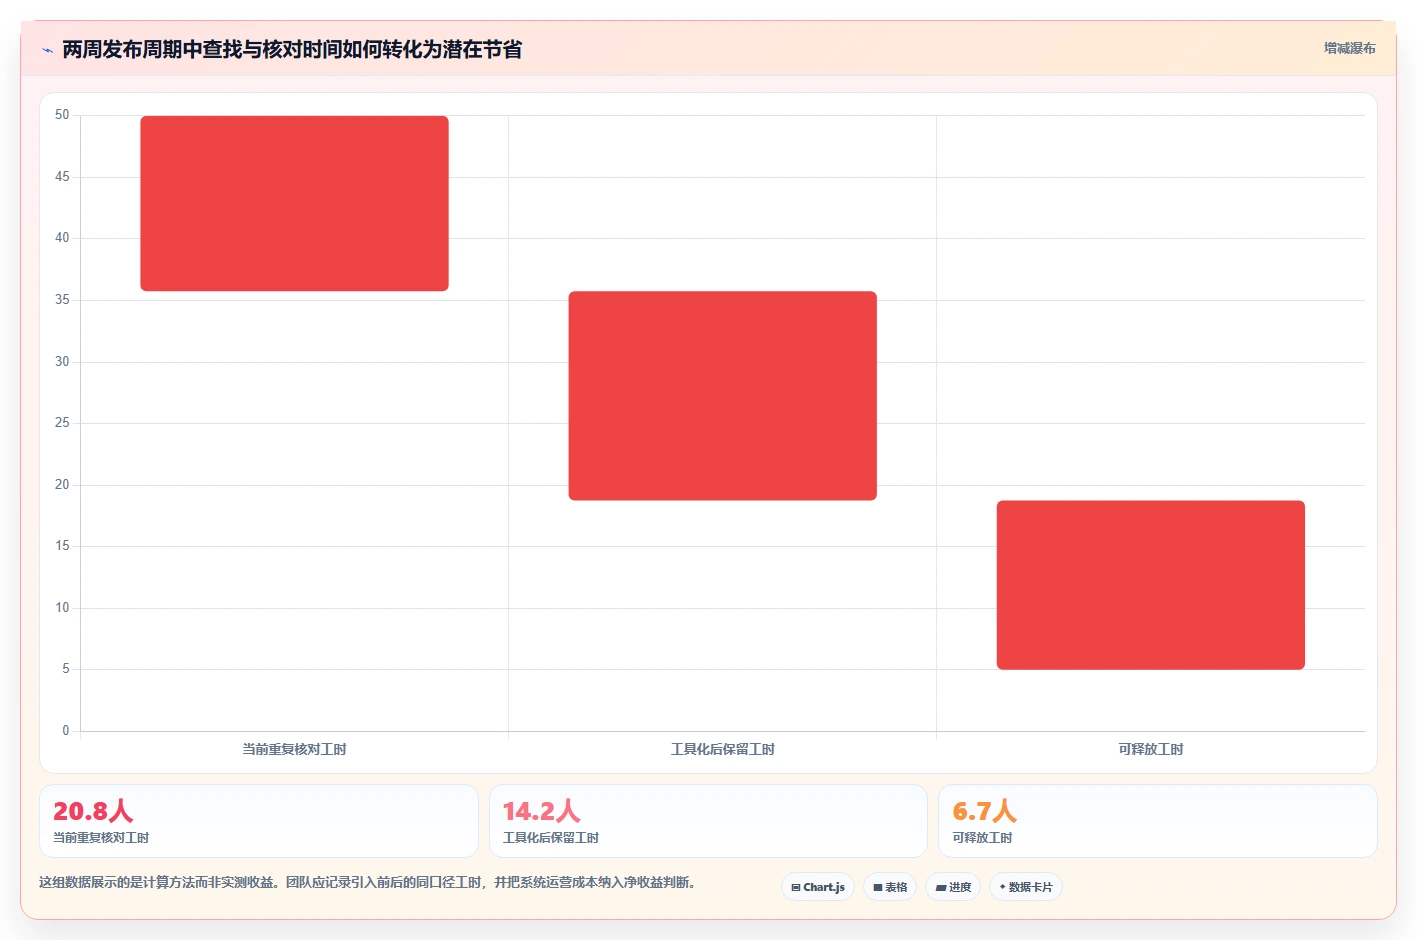Click the y-axis value 25
The height and width of the screenshot is (940, 1417).
[x=62, y=423]
